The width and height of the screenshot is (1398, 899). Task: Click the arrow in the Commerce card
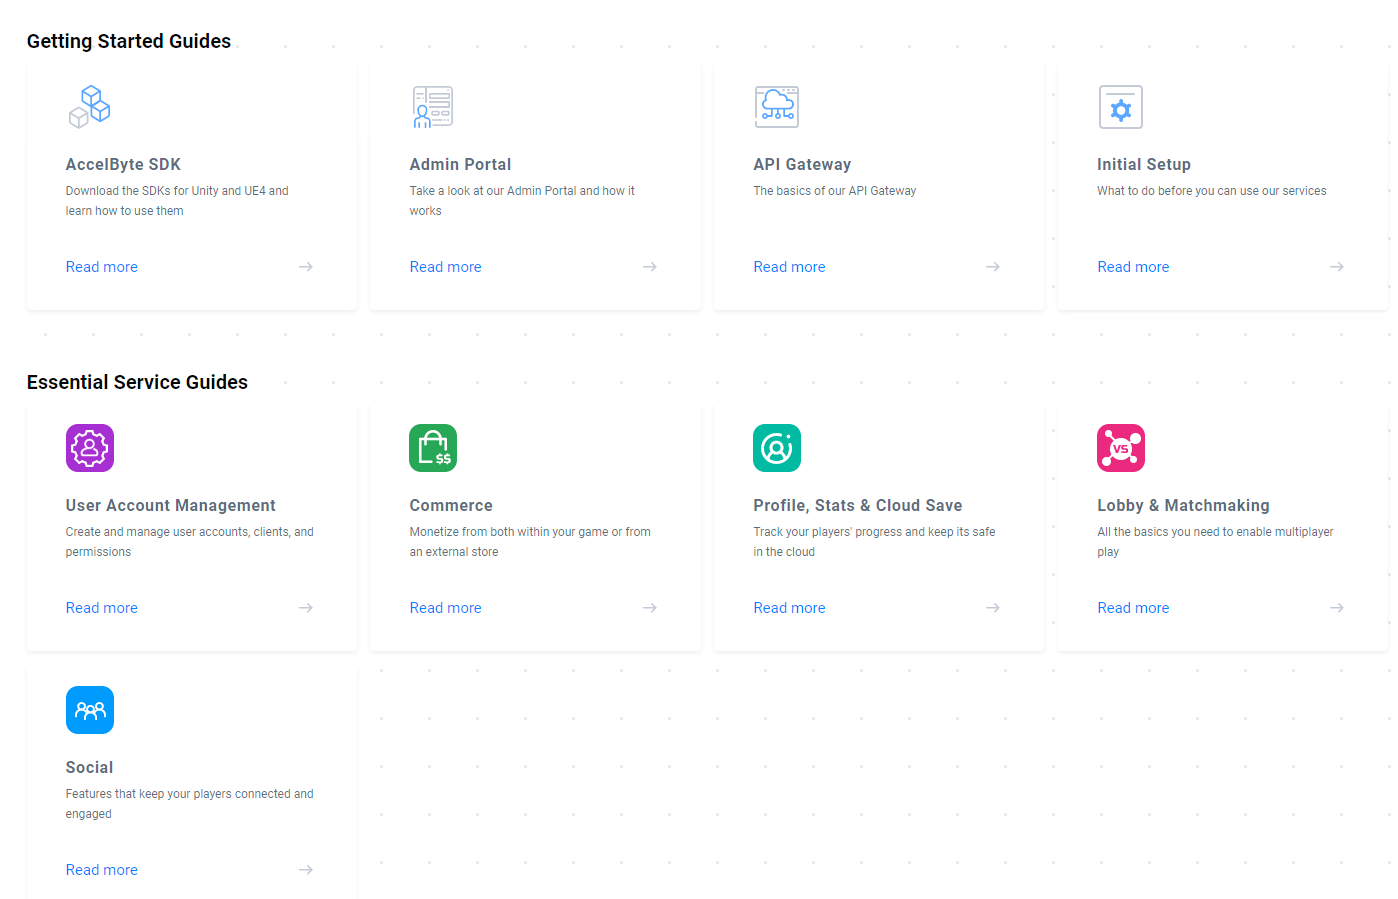pyautogui.click(x=650, y=608)
